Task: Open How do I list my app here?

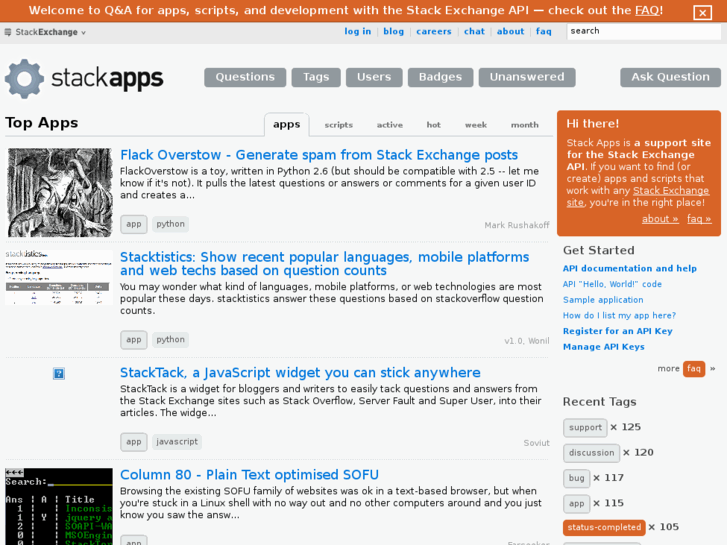Action: [x=619, y=315]
